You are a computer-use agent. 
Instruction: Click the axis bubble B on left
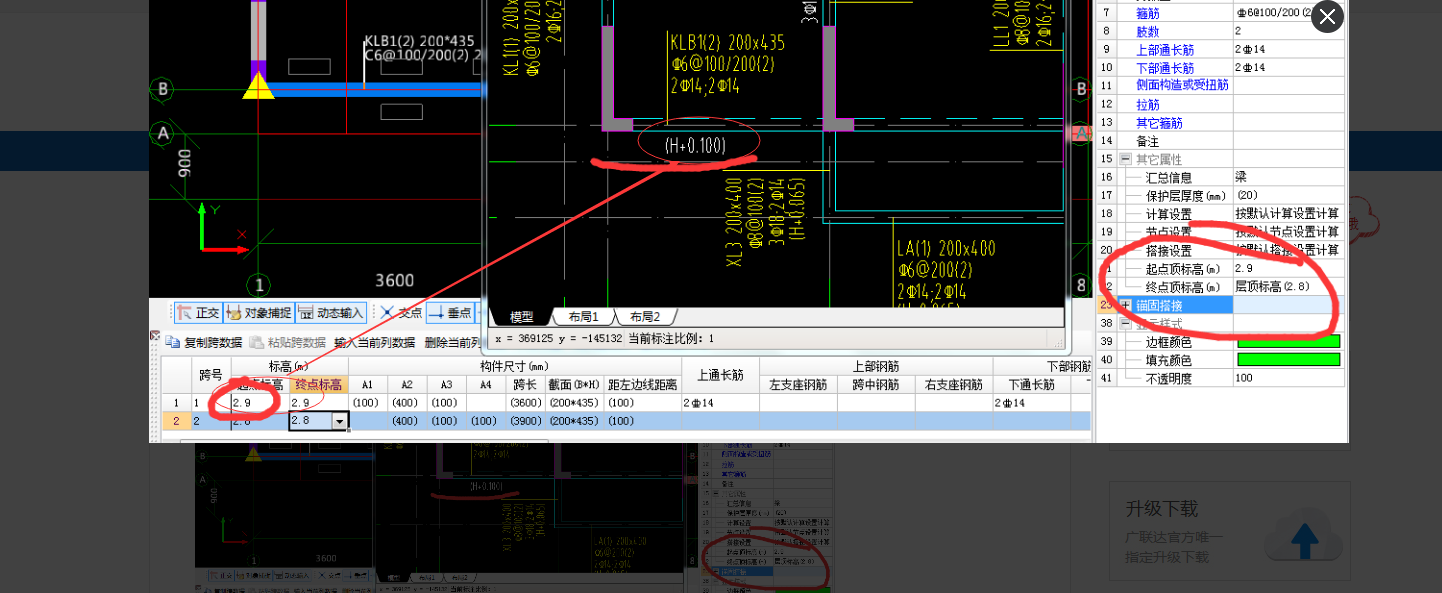[164, 89]
